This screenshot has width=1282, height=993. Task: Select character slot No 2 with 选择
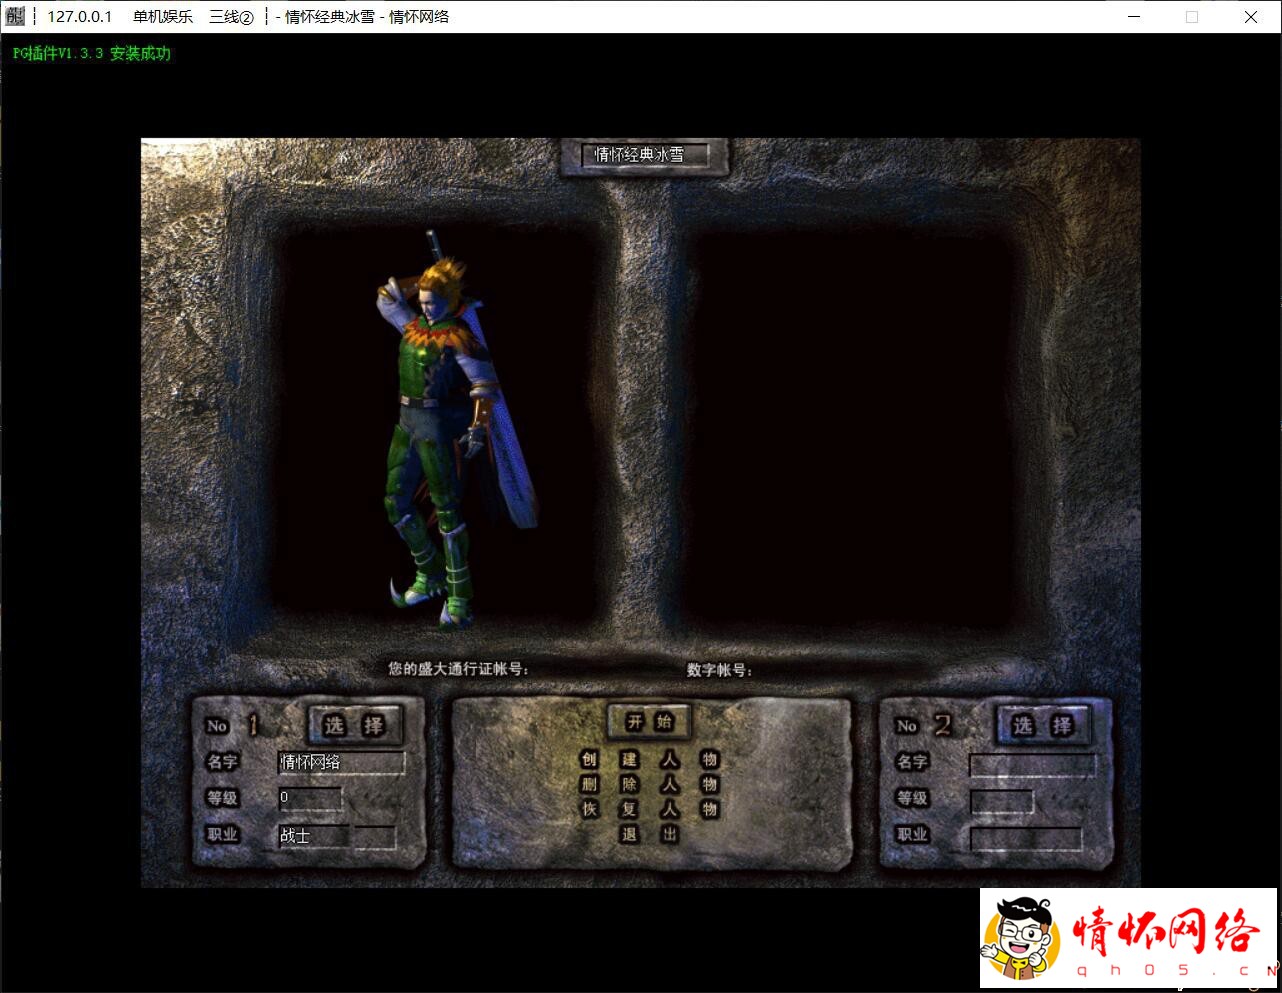click(1042, 725)
